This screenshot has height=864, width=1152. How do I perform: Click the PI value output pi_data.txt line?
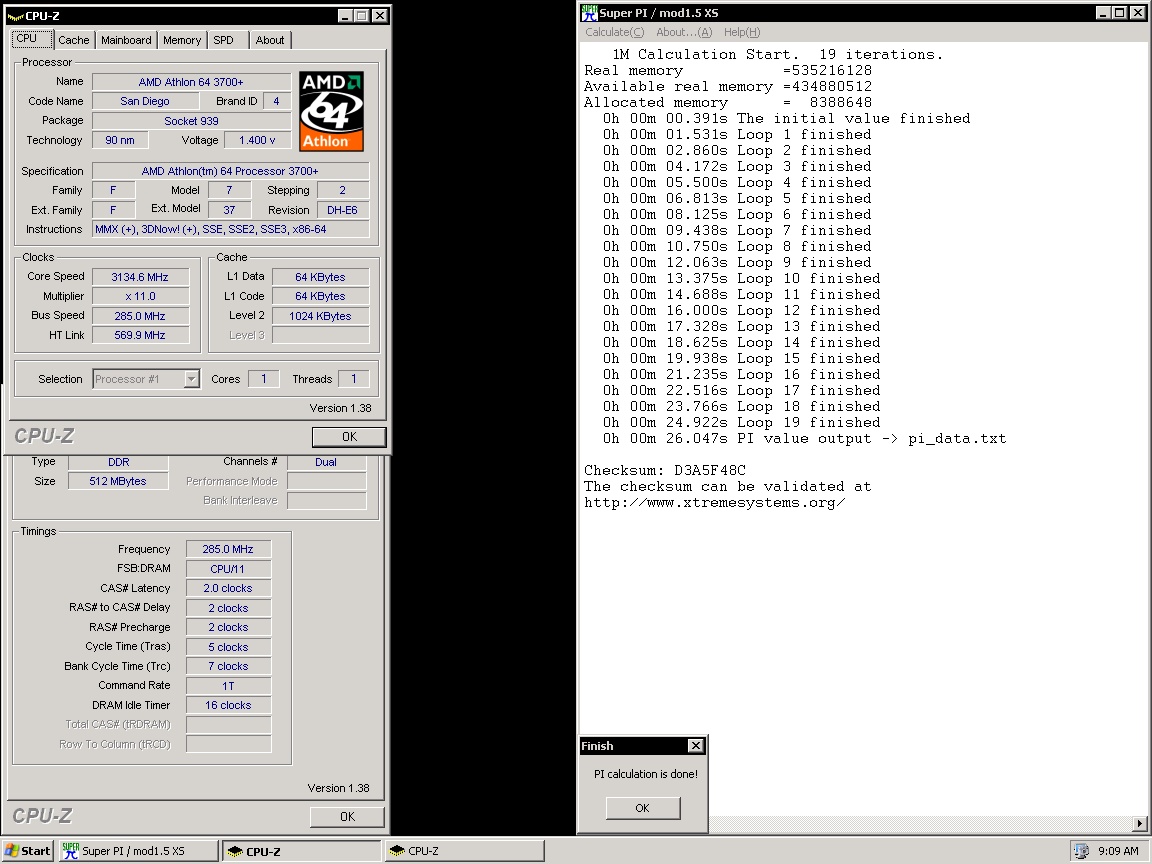804,439
